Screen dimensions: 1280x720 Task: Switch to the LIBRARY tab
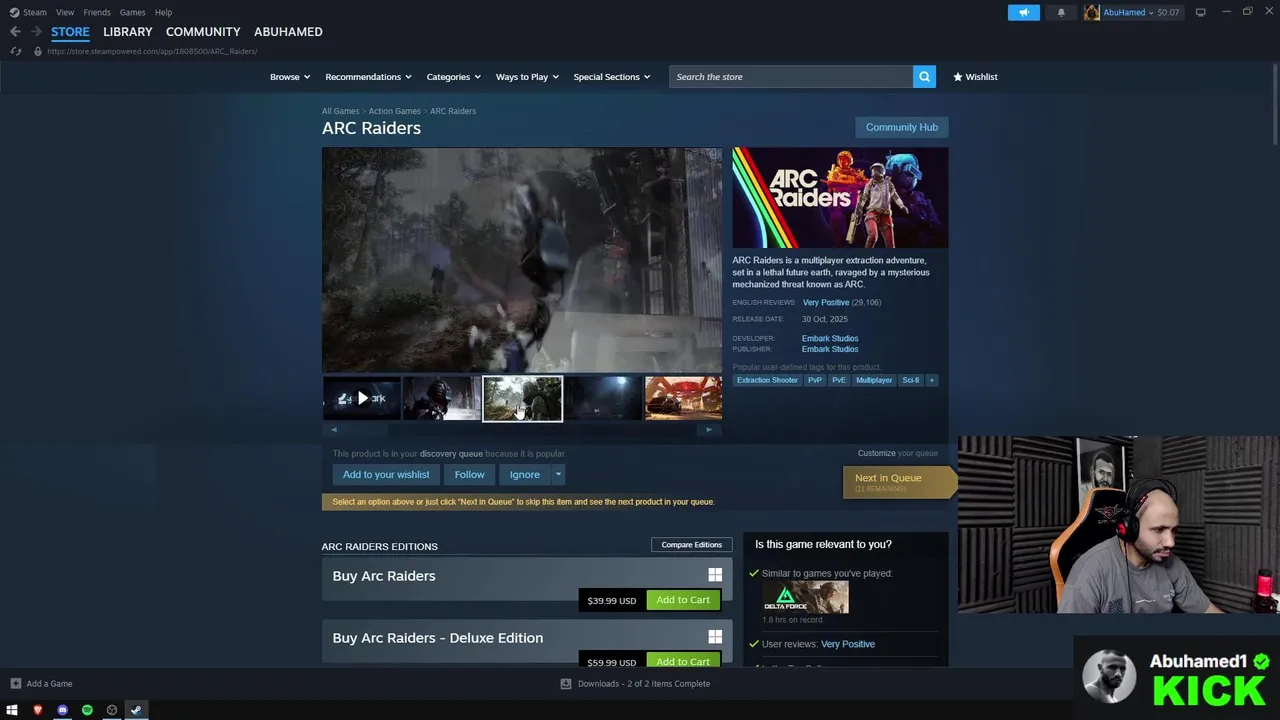128,32
